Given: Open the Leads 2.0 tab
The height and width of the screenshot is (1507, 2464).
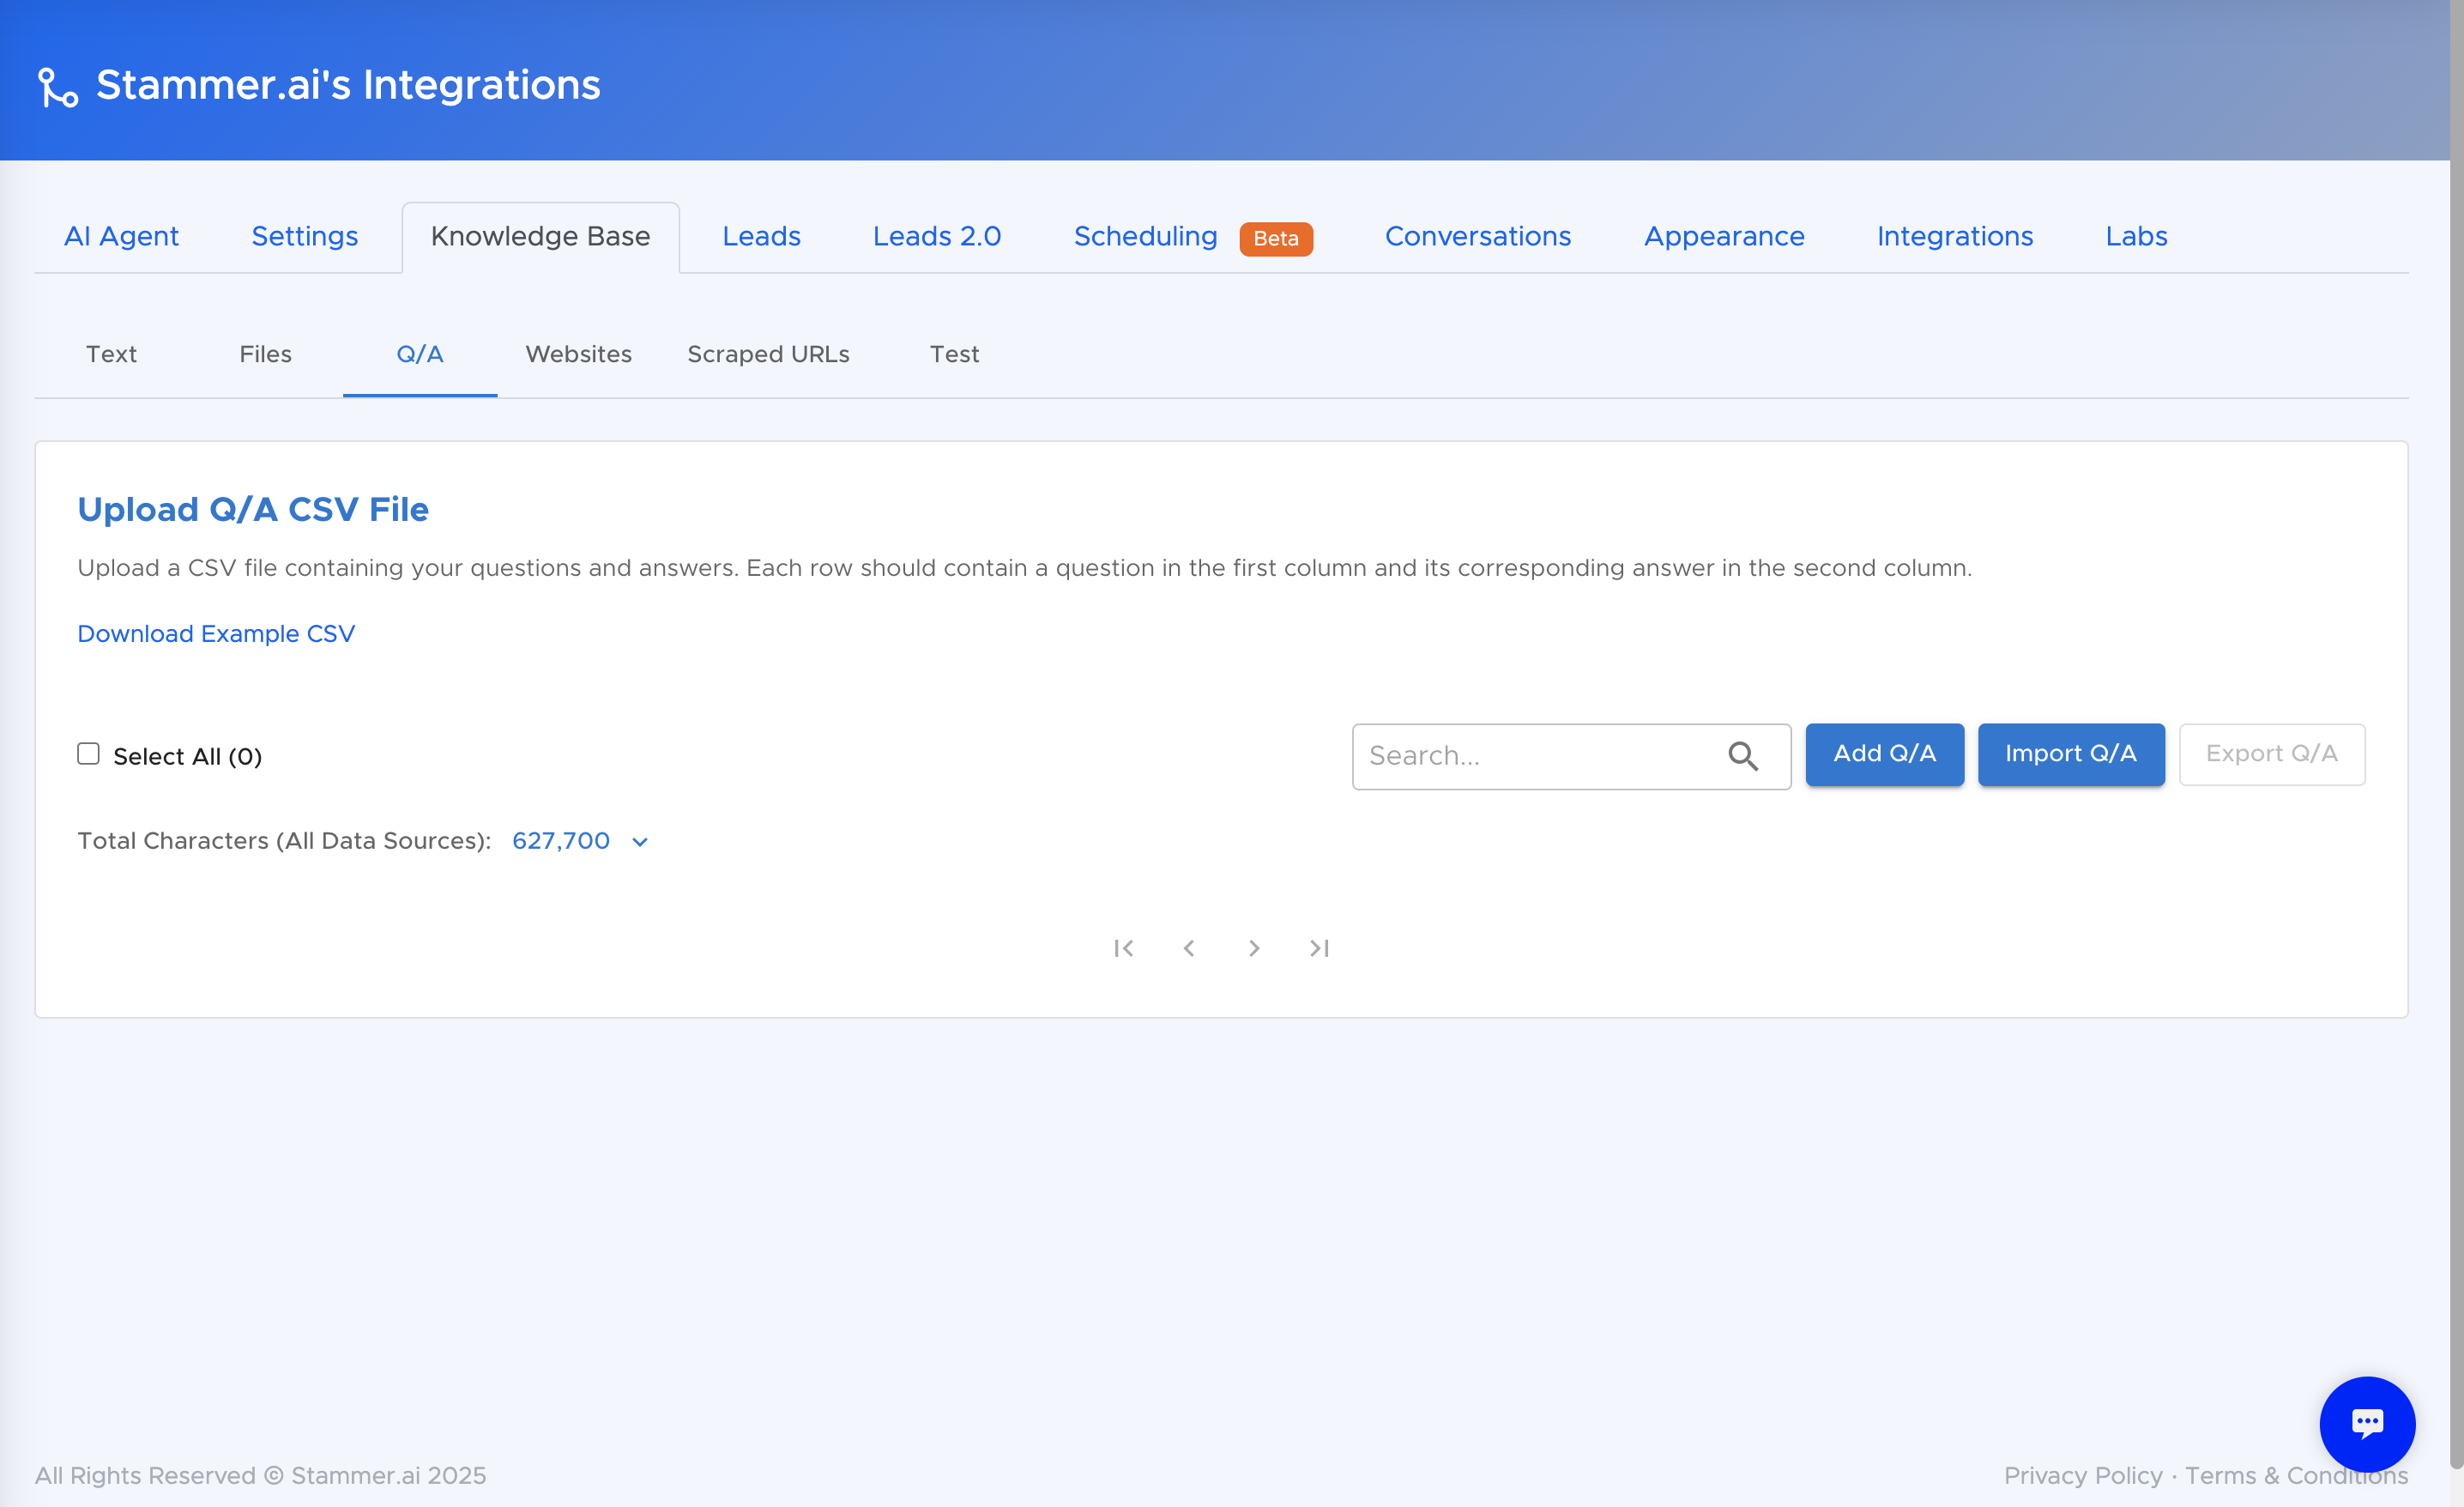Looking at the screenshot, I should [937, 236].
